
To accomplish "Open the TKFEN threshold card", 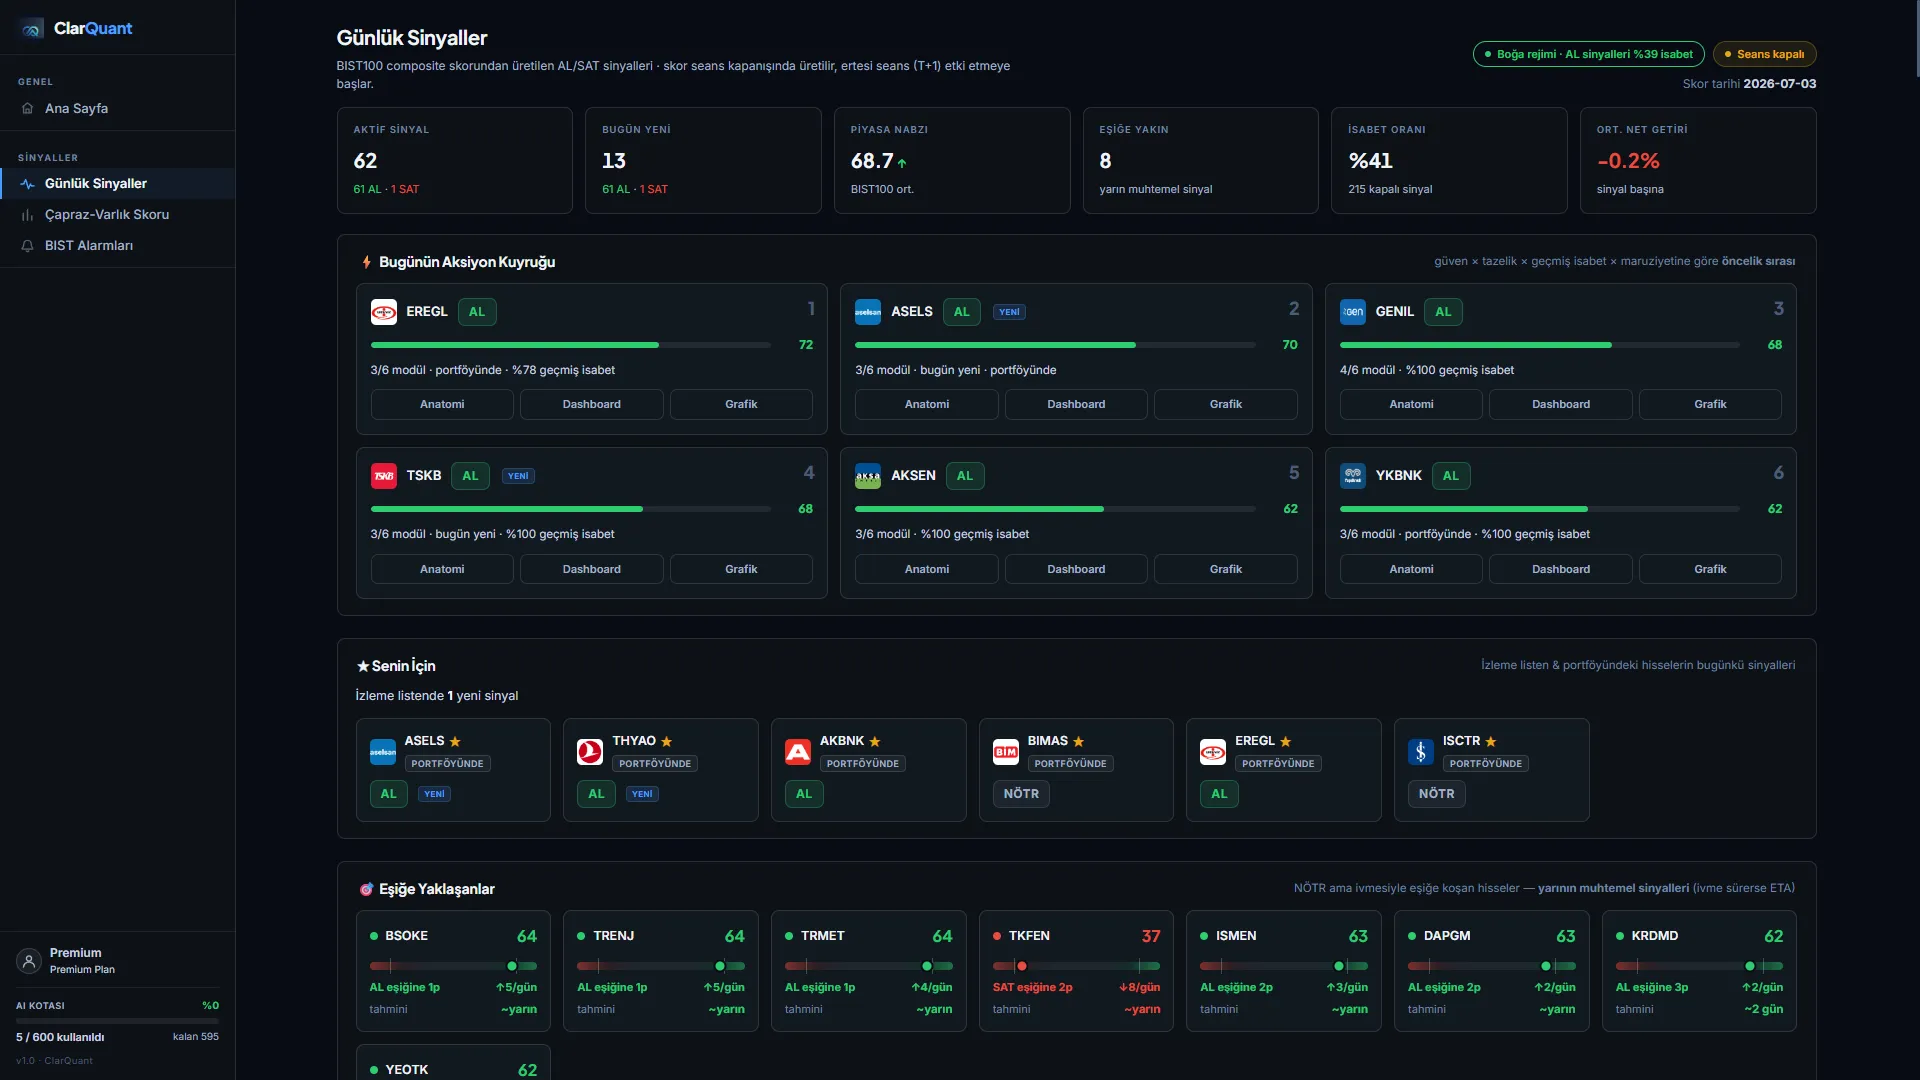I will 1076,971.
